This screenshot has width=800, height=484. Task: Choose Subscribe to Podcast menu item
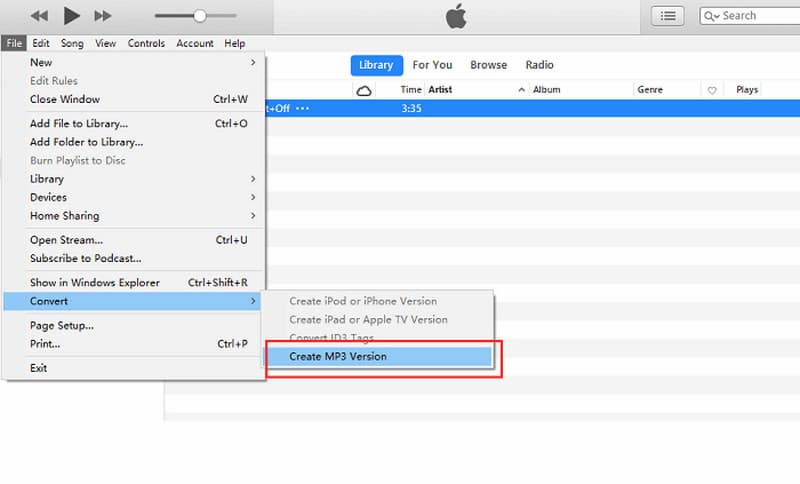[134, 259]
